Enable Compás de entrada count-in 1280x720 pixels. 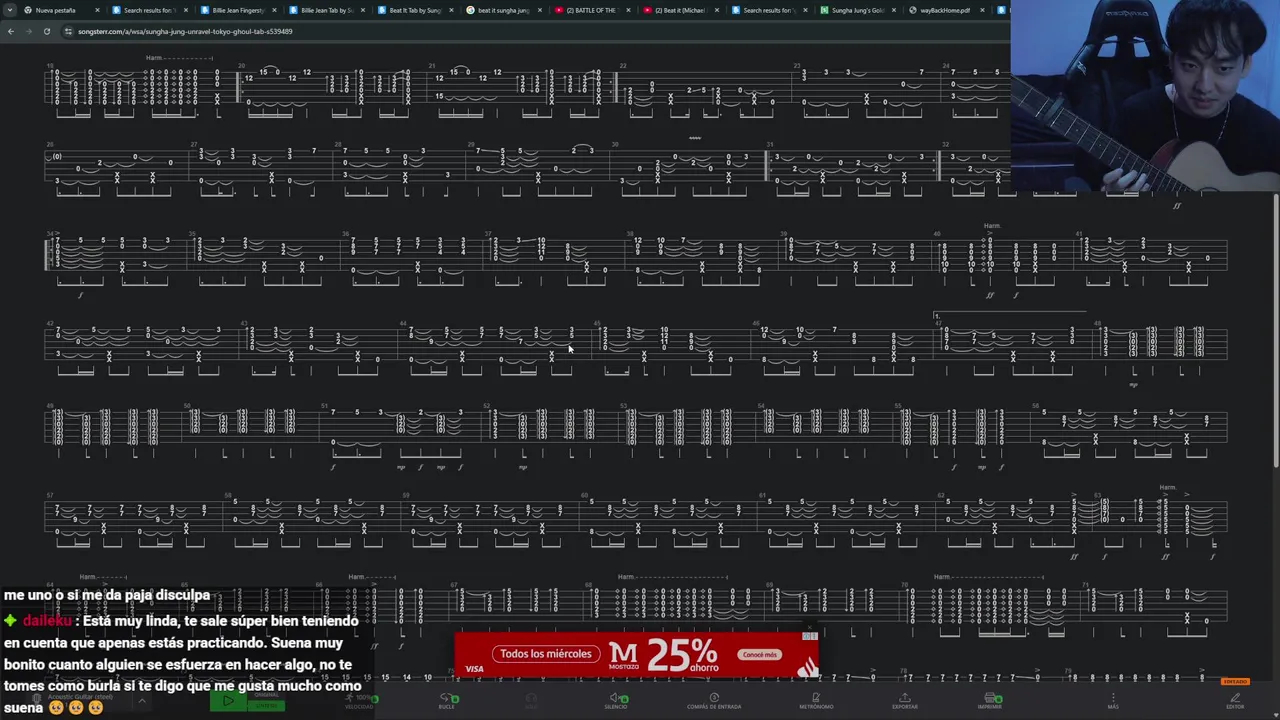(714, 701)
